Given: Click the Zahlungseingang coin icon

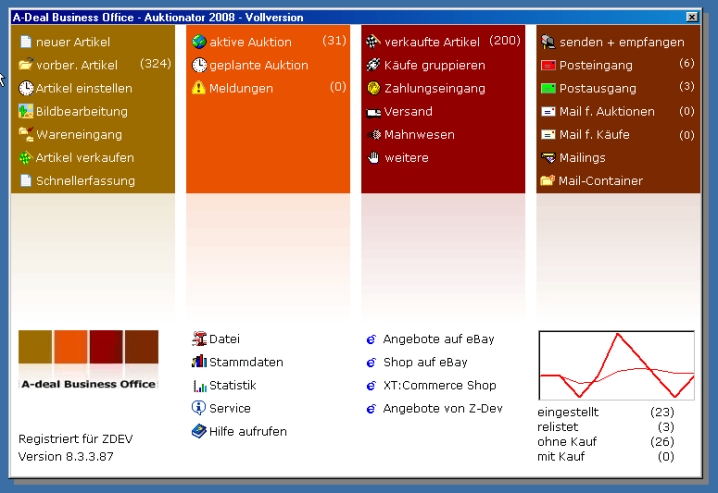Looking at the screenshot, I should click(373, 88).
